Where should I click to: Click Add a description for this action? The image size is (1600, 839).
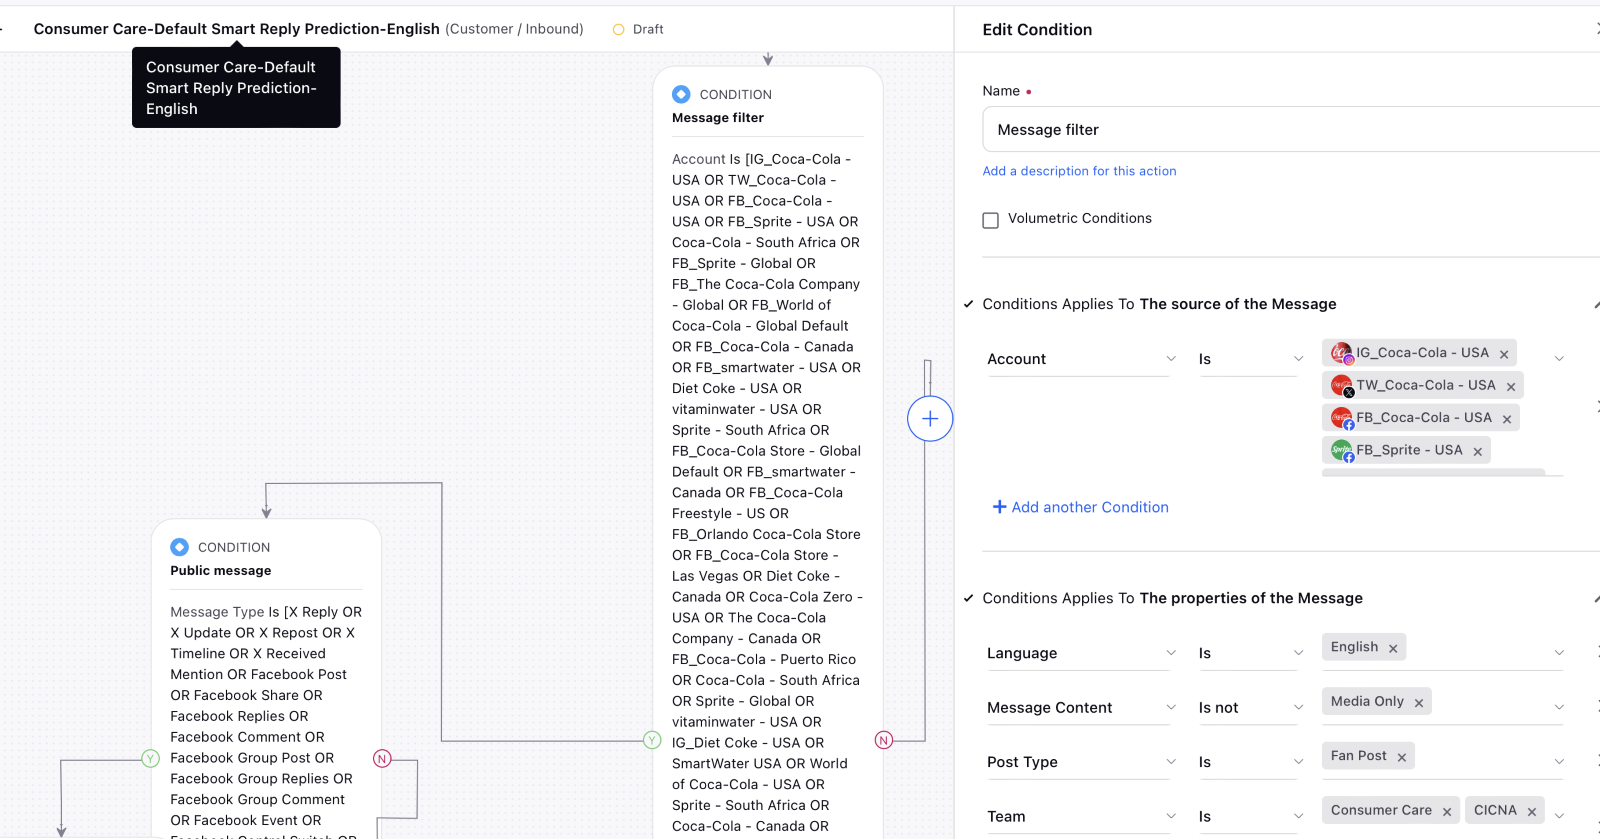(x=1079, y=171)
